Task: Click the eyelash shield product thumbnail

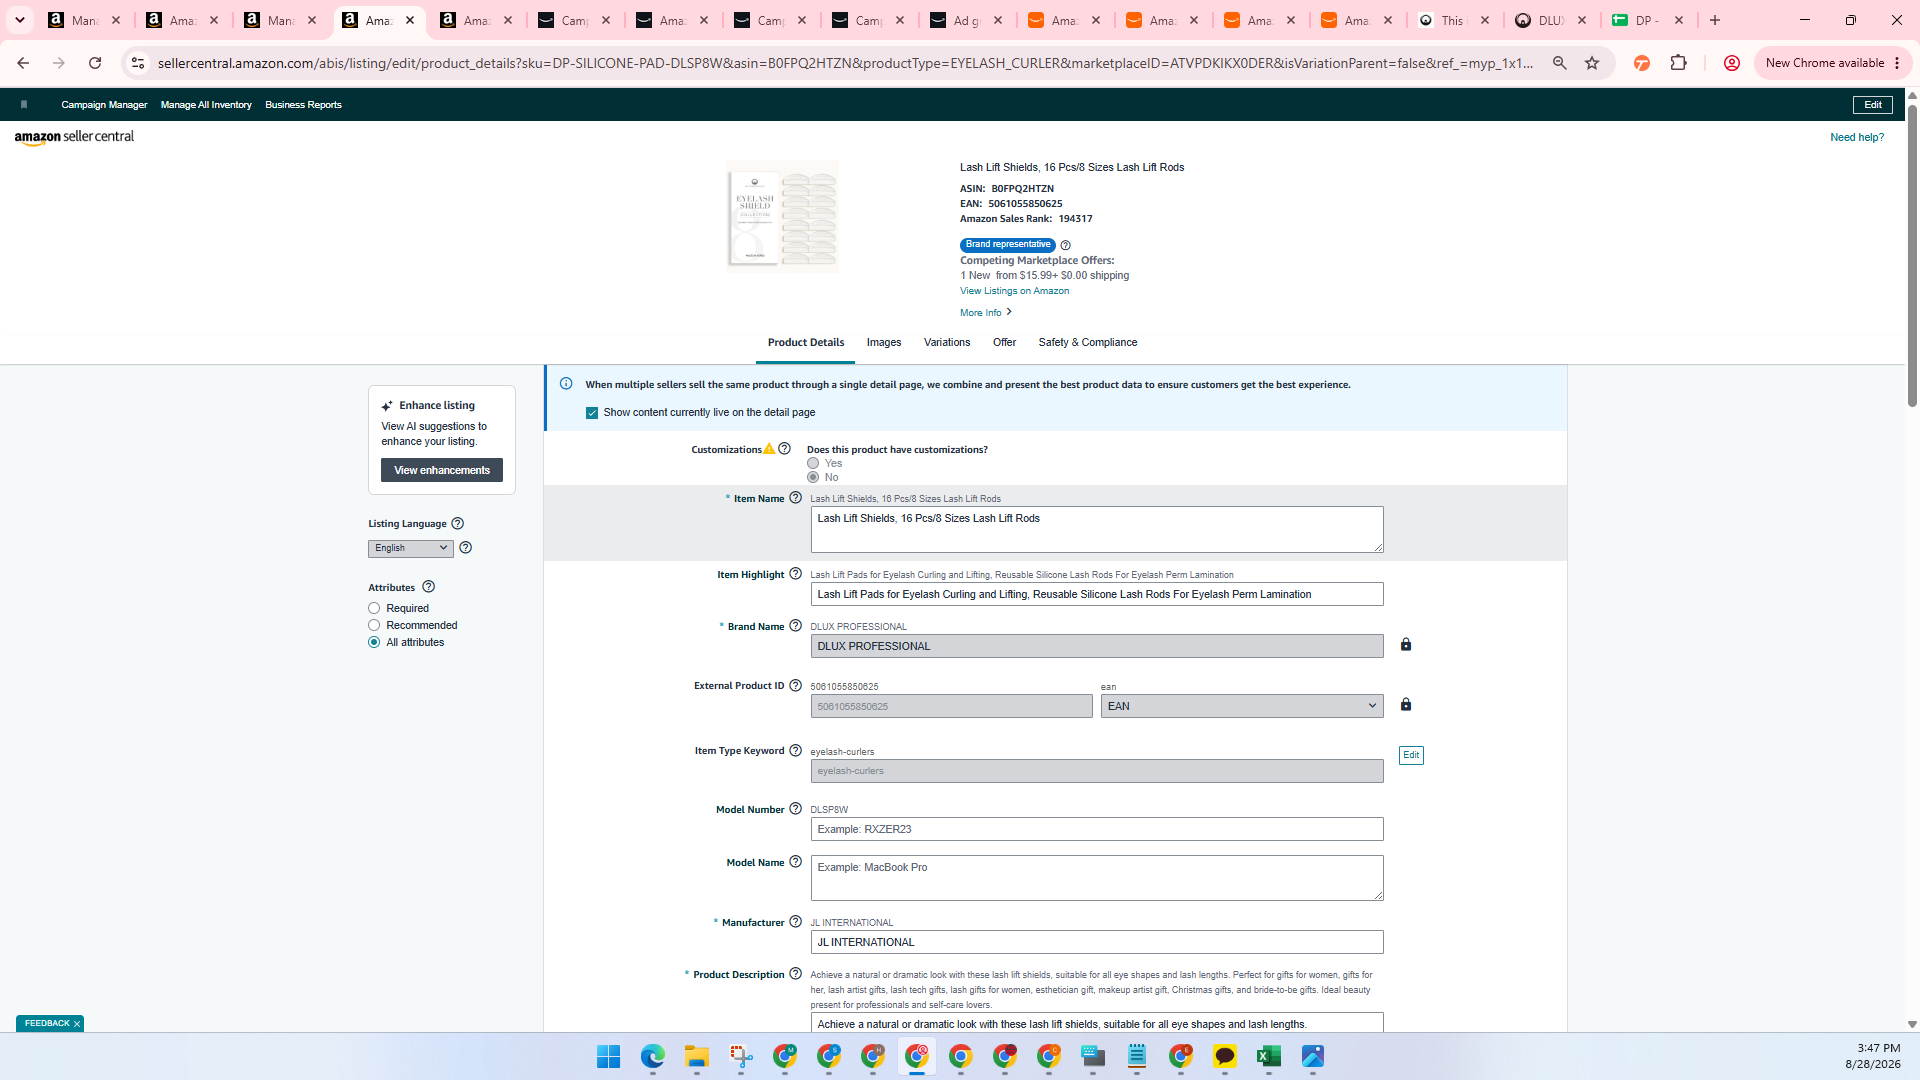Action: click(782, 216)
